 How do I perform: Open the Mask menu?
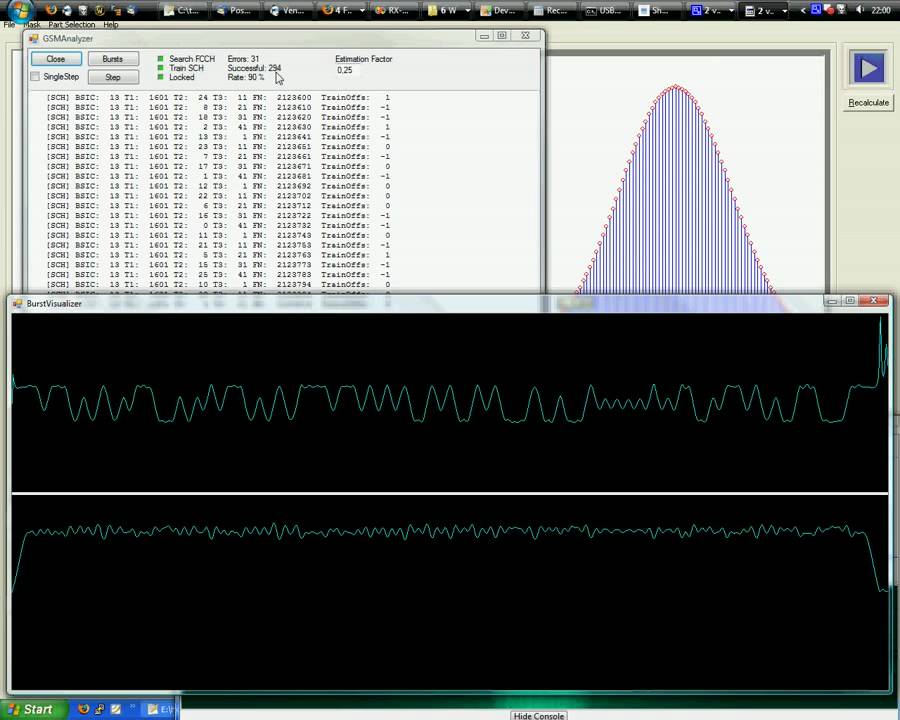[32, 25]
